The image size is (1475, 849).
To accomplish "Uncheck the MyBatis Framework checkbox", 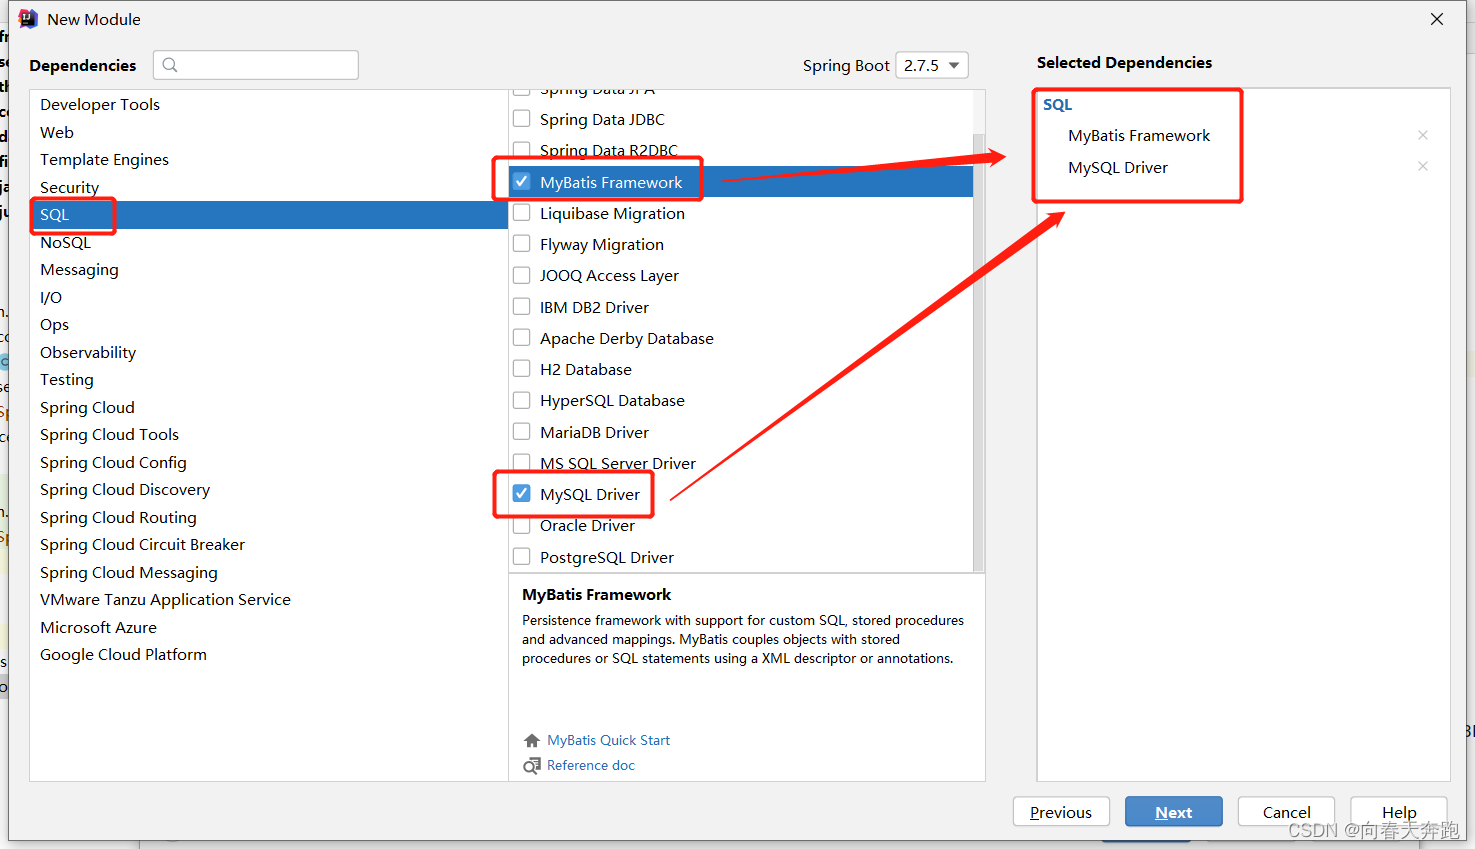I will pos(522,182).
